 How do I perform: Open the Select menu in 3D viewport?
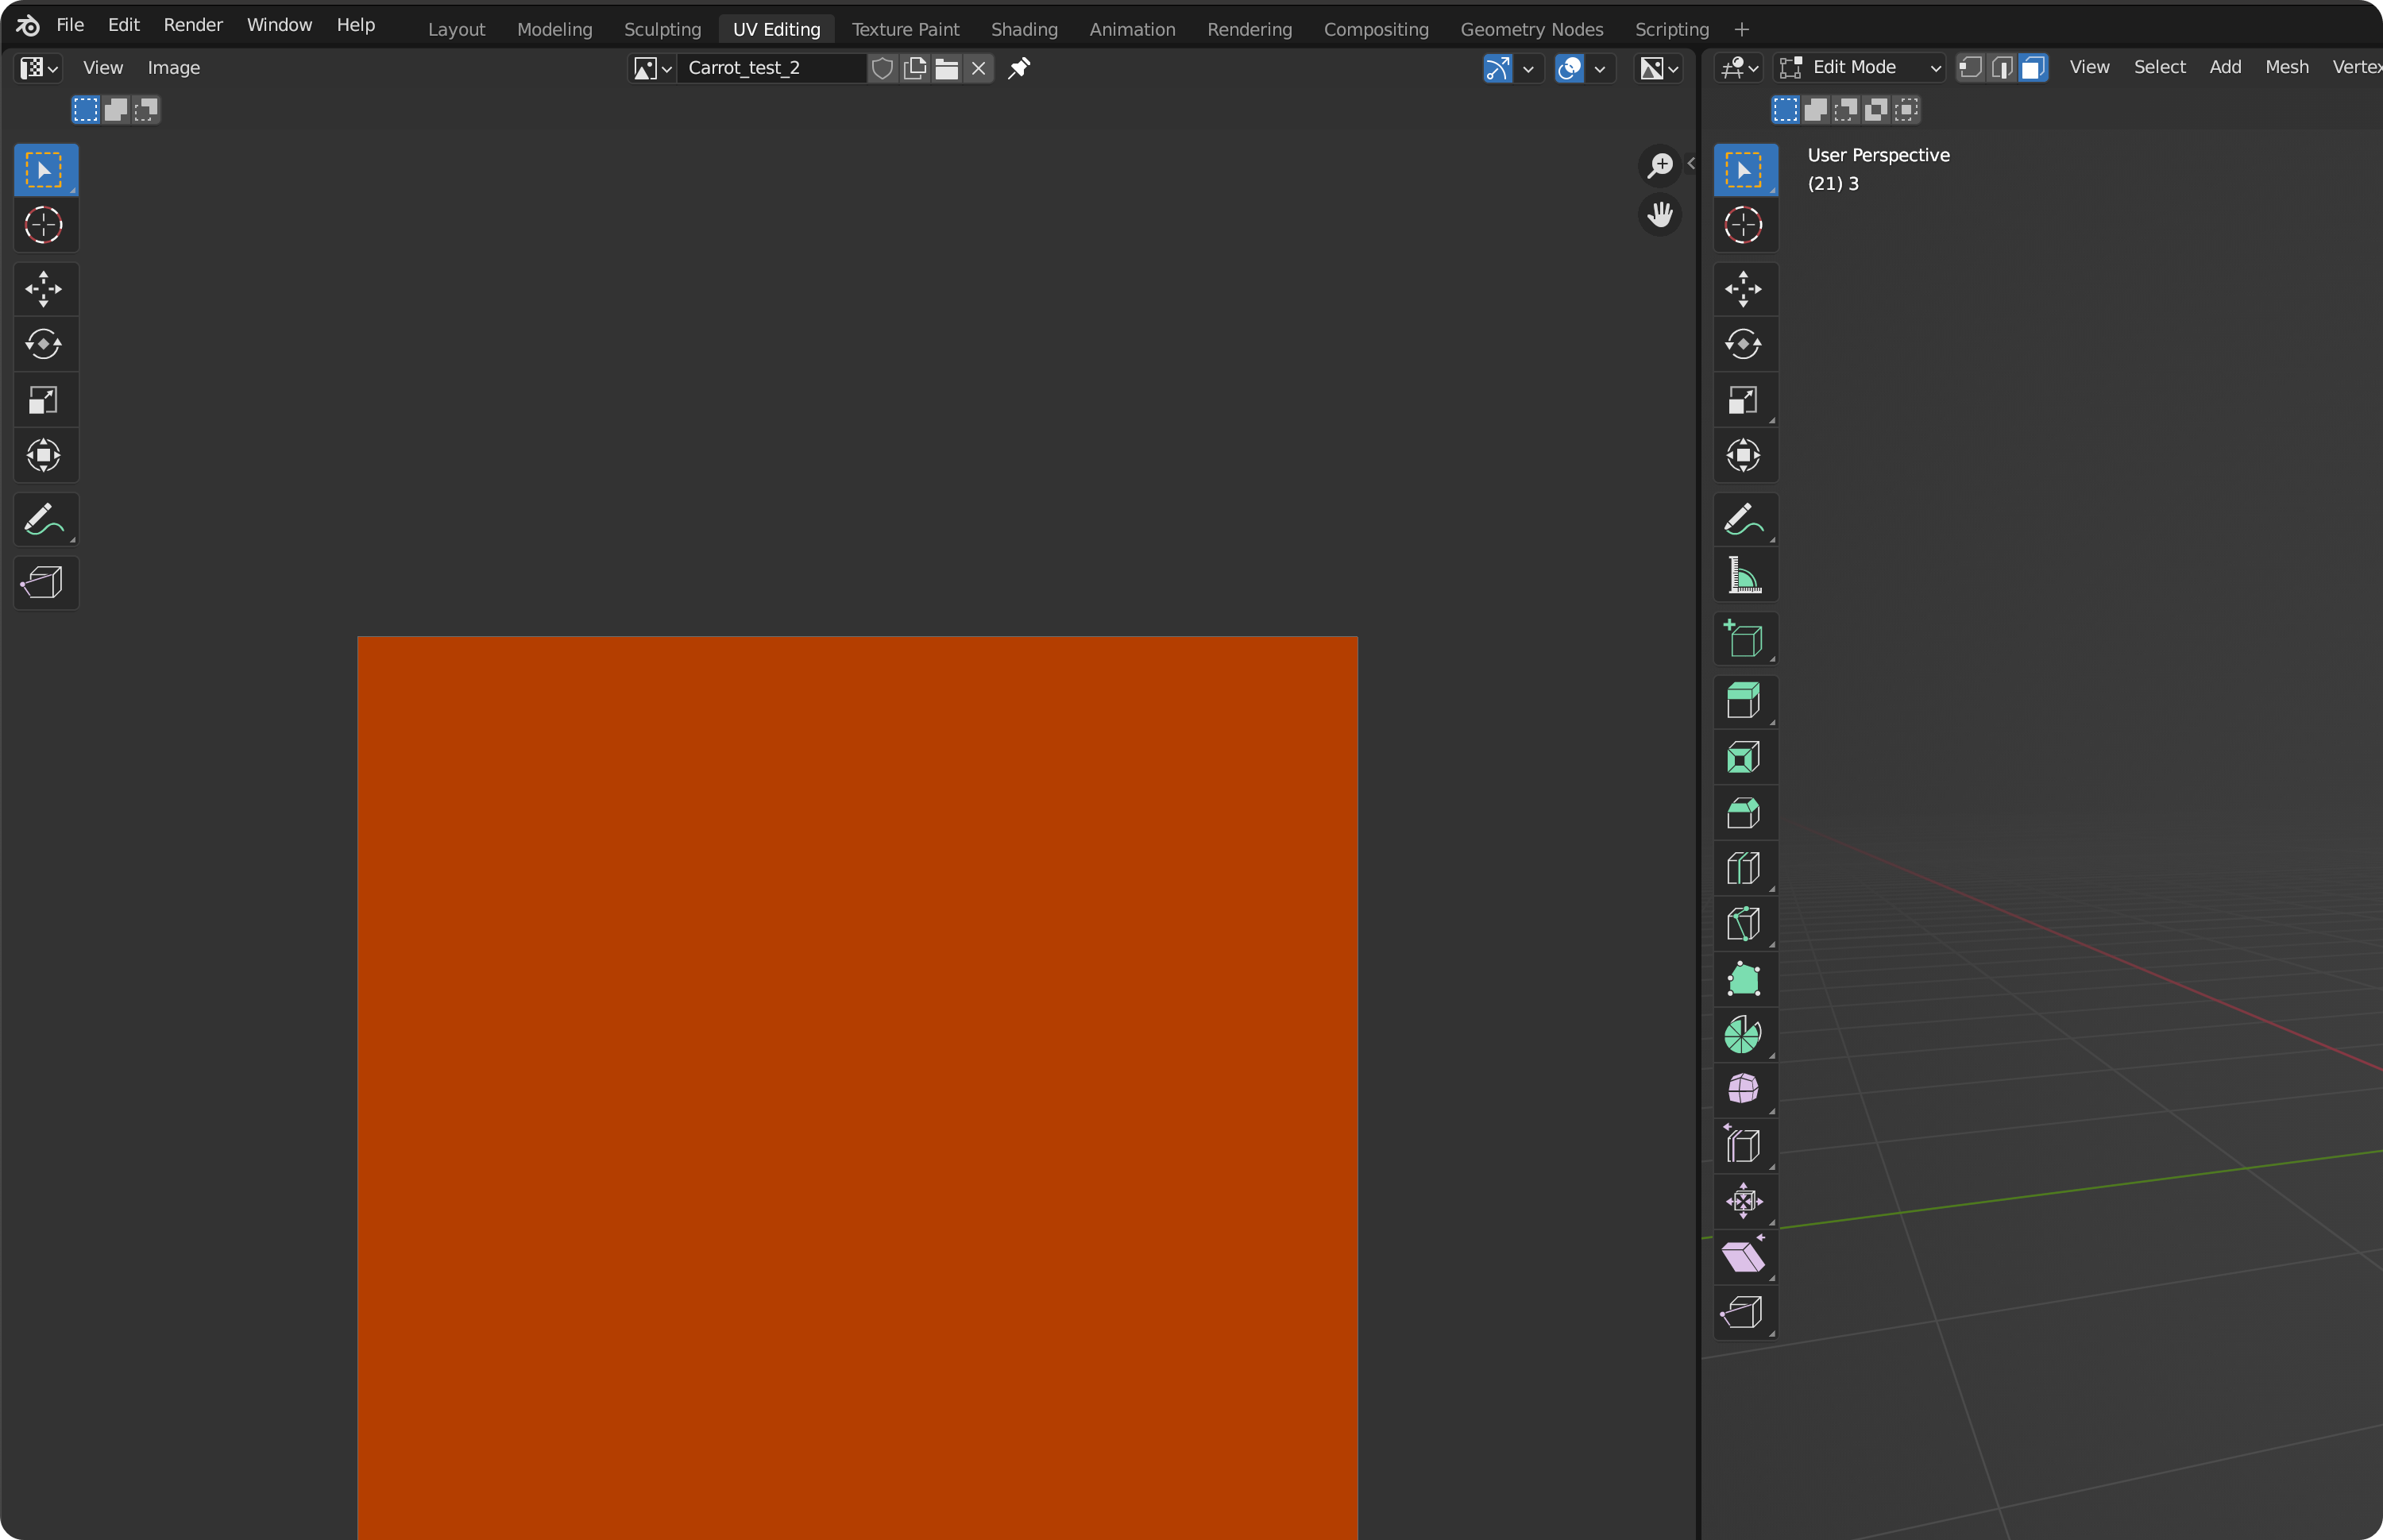2159,67
